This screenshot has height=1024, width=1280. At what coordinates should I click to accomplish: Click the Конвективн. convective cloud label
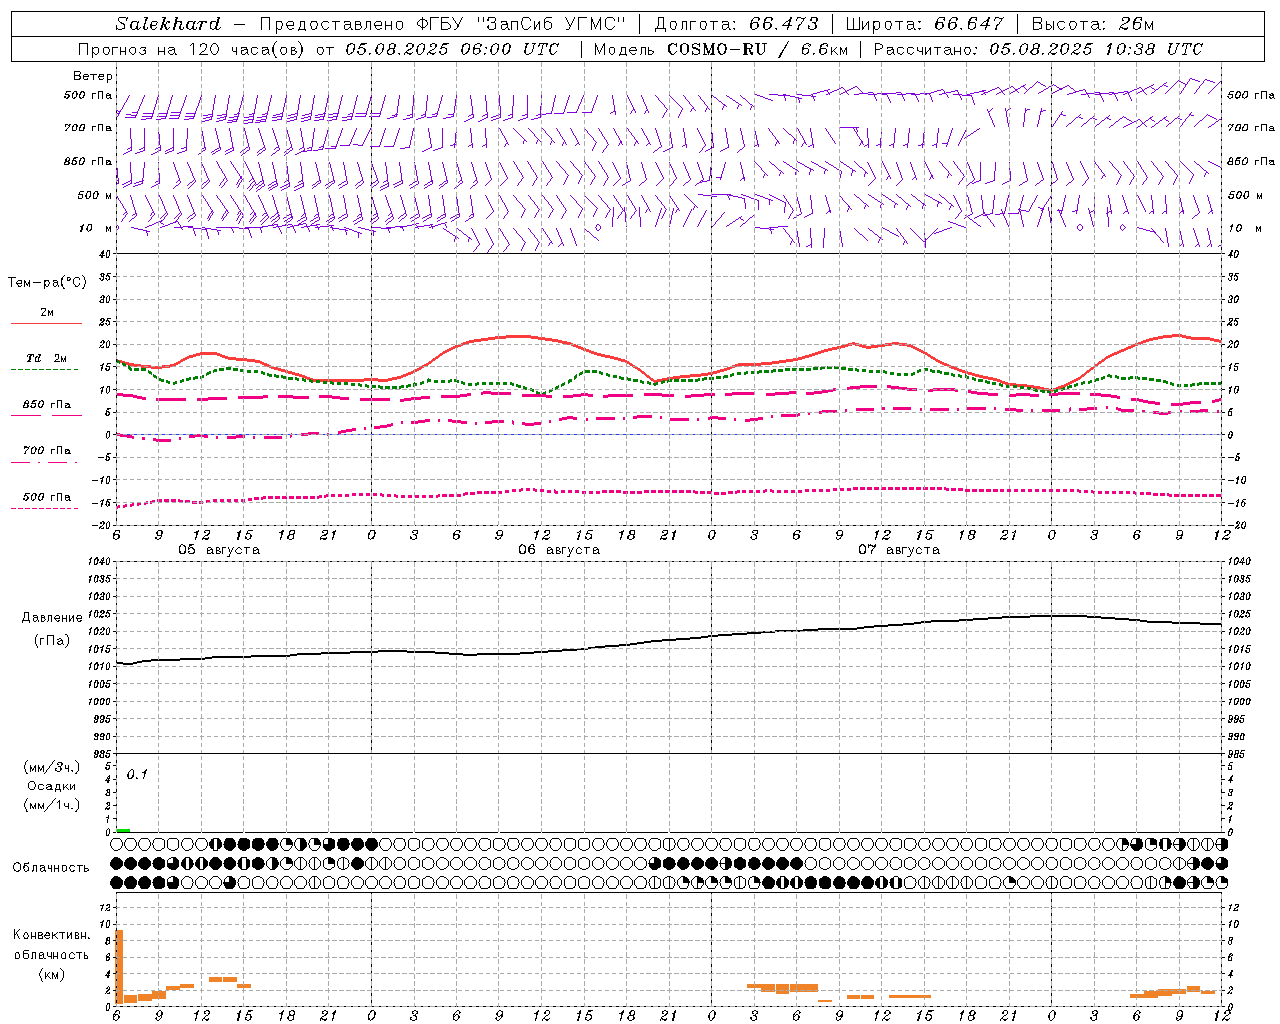tap(51, 935)
